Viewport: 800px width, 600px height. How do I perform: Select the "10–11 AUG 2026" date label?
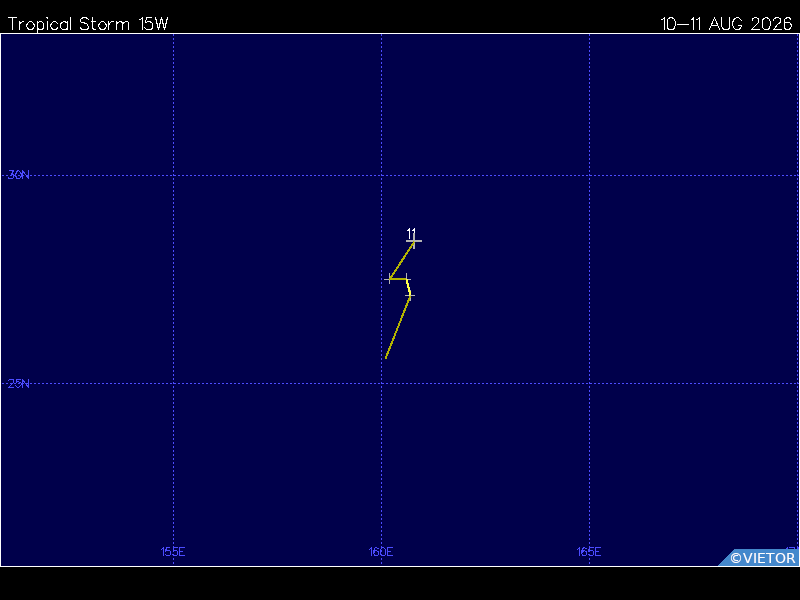[726, 24]
